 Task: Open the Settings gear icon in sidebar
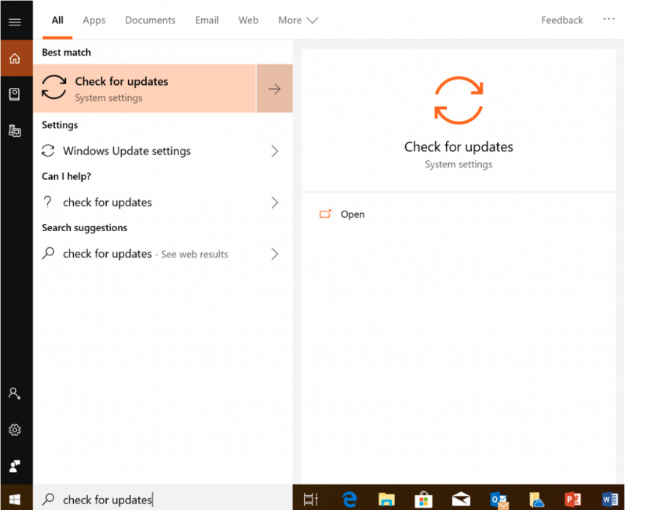(15, 430)
